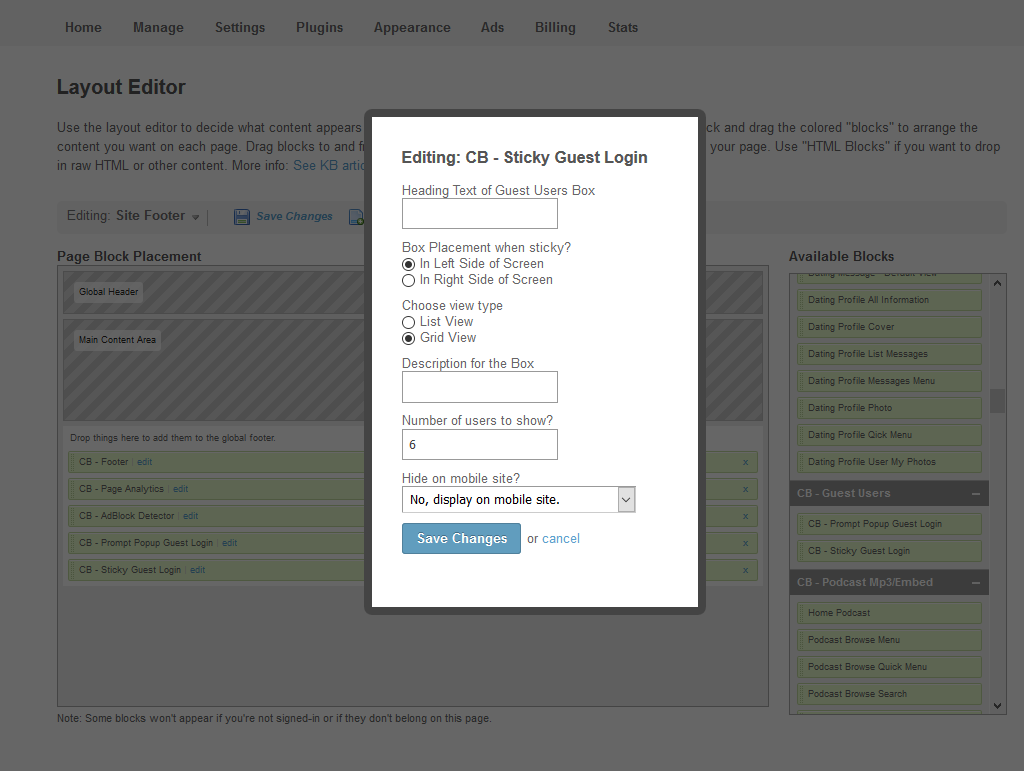The image size is (1024, 771).
Task: Open the Hide on mobile site dropdown
Action: [518, 499]
